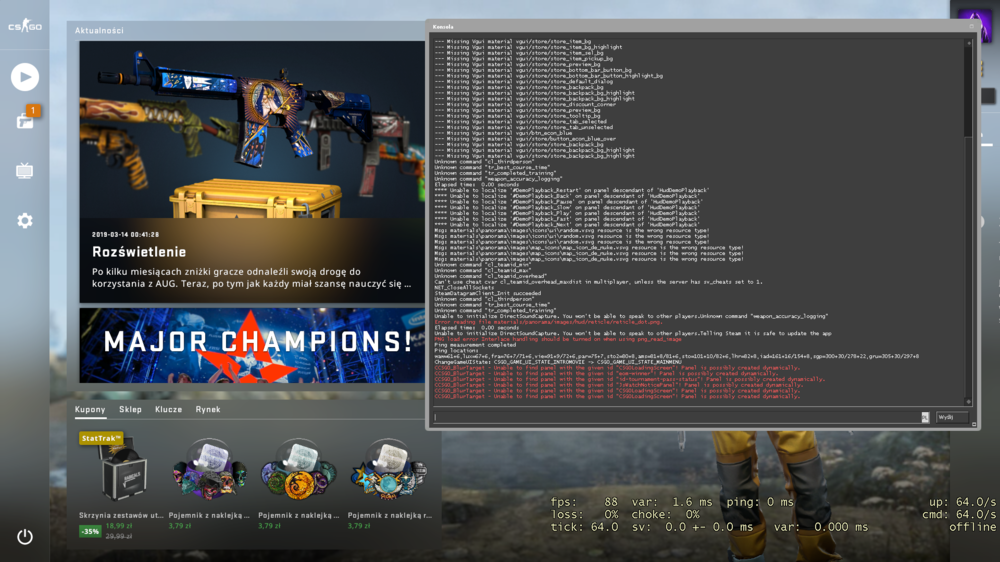
Task: Open the Major Champions banner
Action: tap(252, 346)
